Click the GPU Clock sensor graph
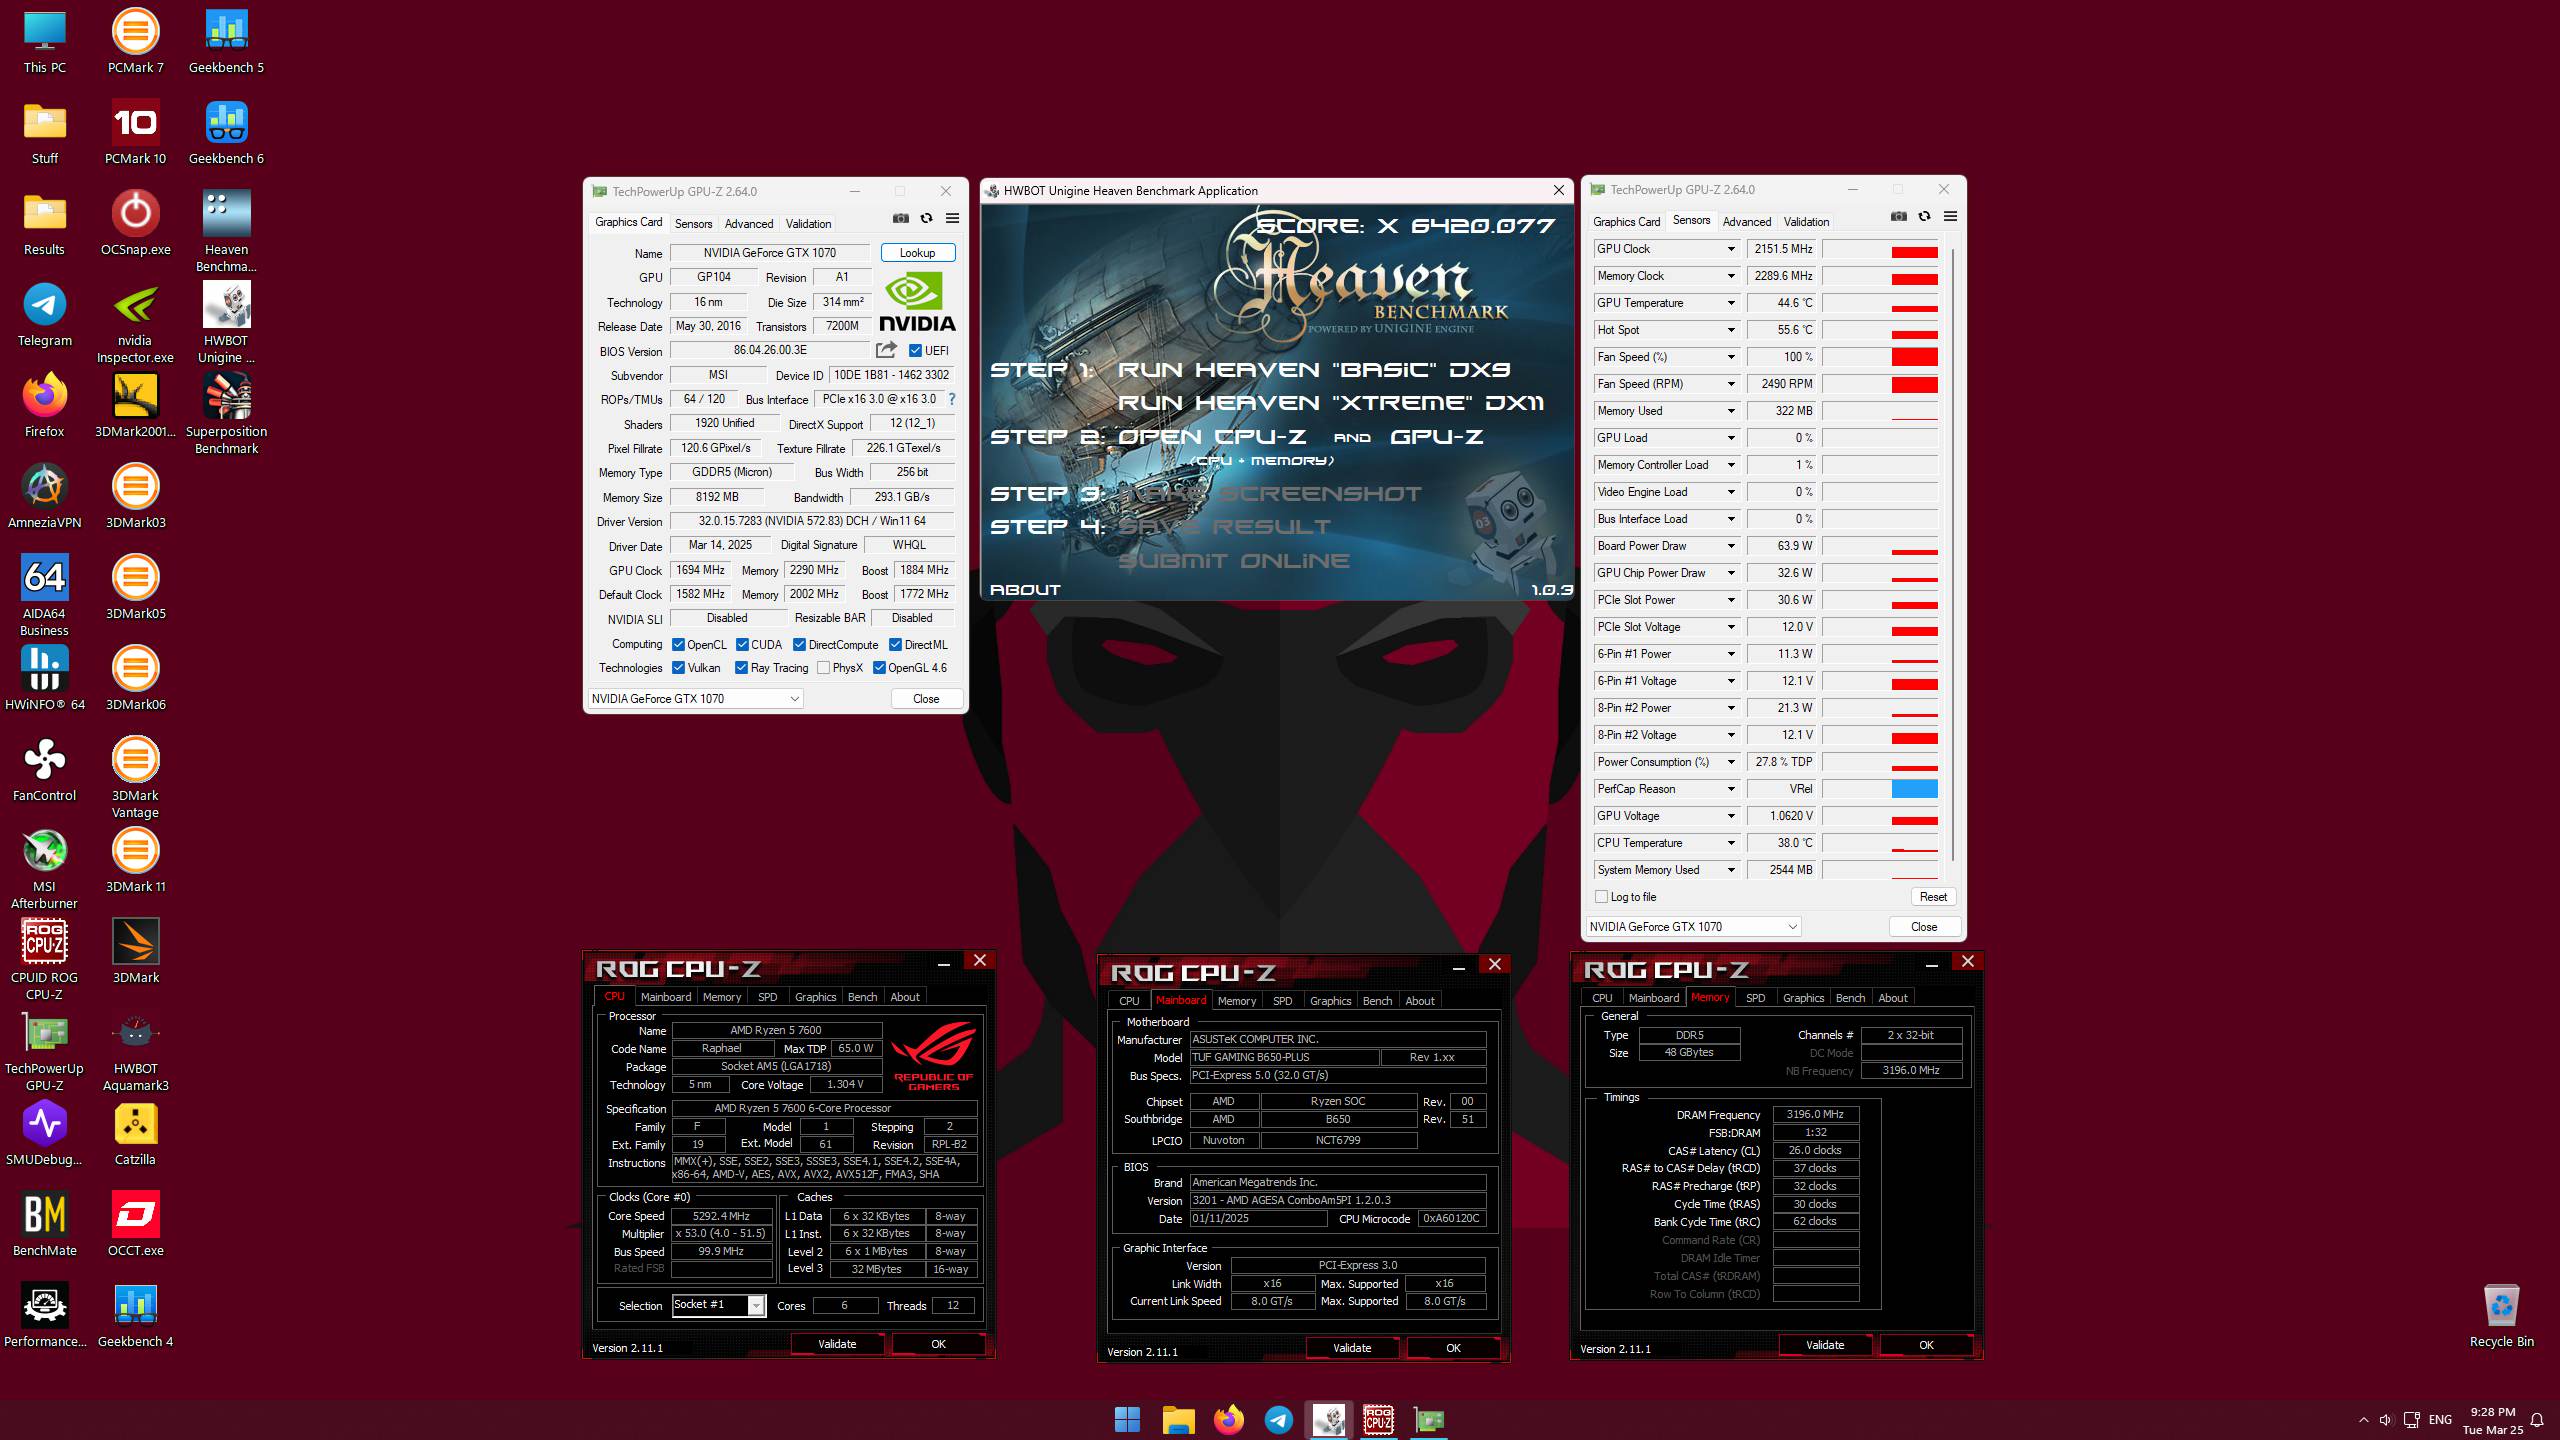Image resolution: width=2560 pixels, height=1440 pixels. (1880, 249)
